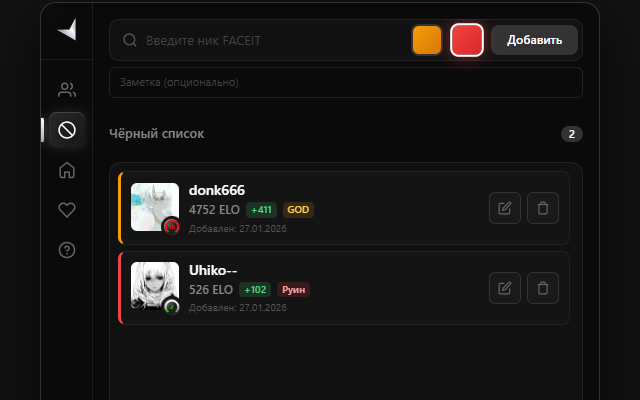Delete donk666 using the trash icon
640x400 pixels.
pyautogui.click(x=543, y=208)
